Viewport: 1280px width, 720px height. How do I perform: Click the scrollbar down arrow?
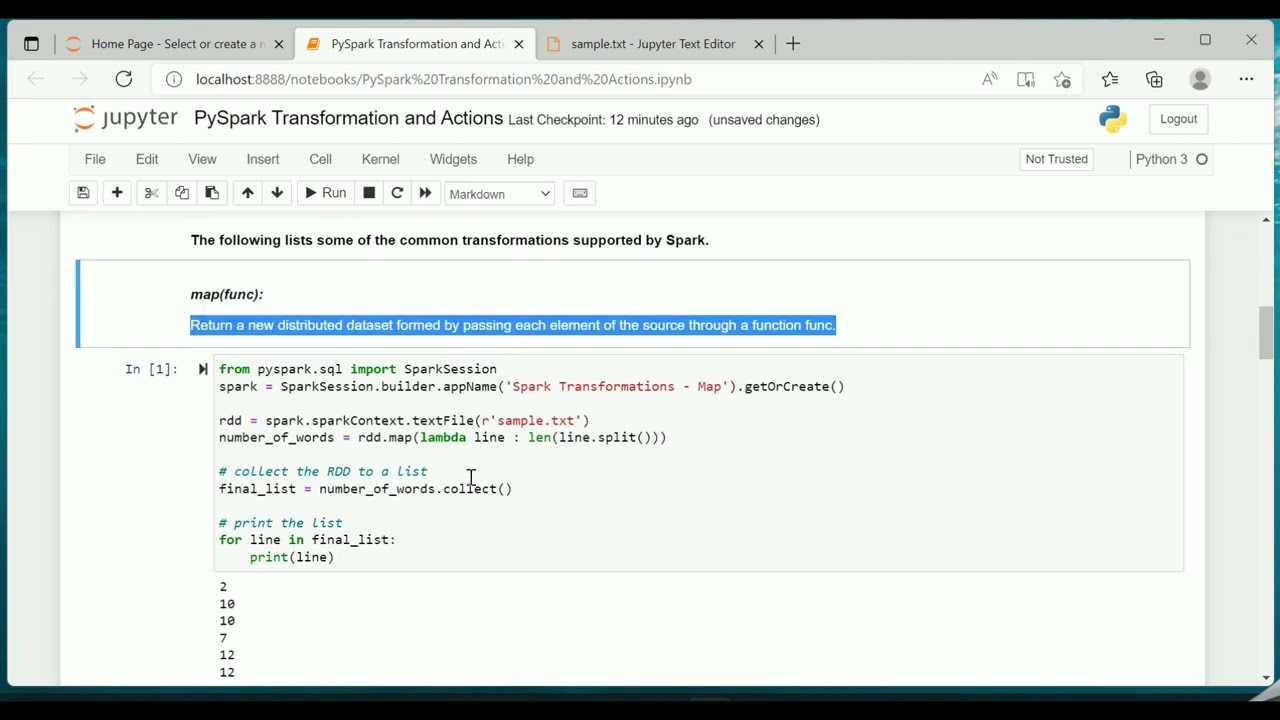point(1266,677)
